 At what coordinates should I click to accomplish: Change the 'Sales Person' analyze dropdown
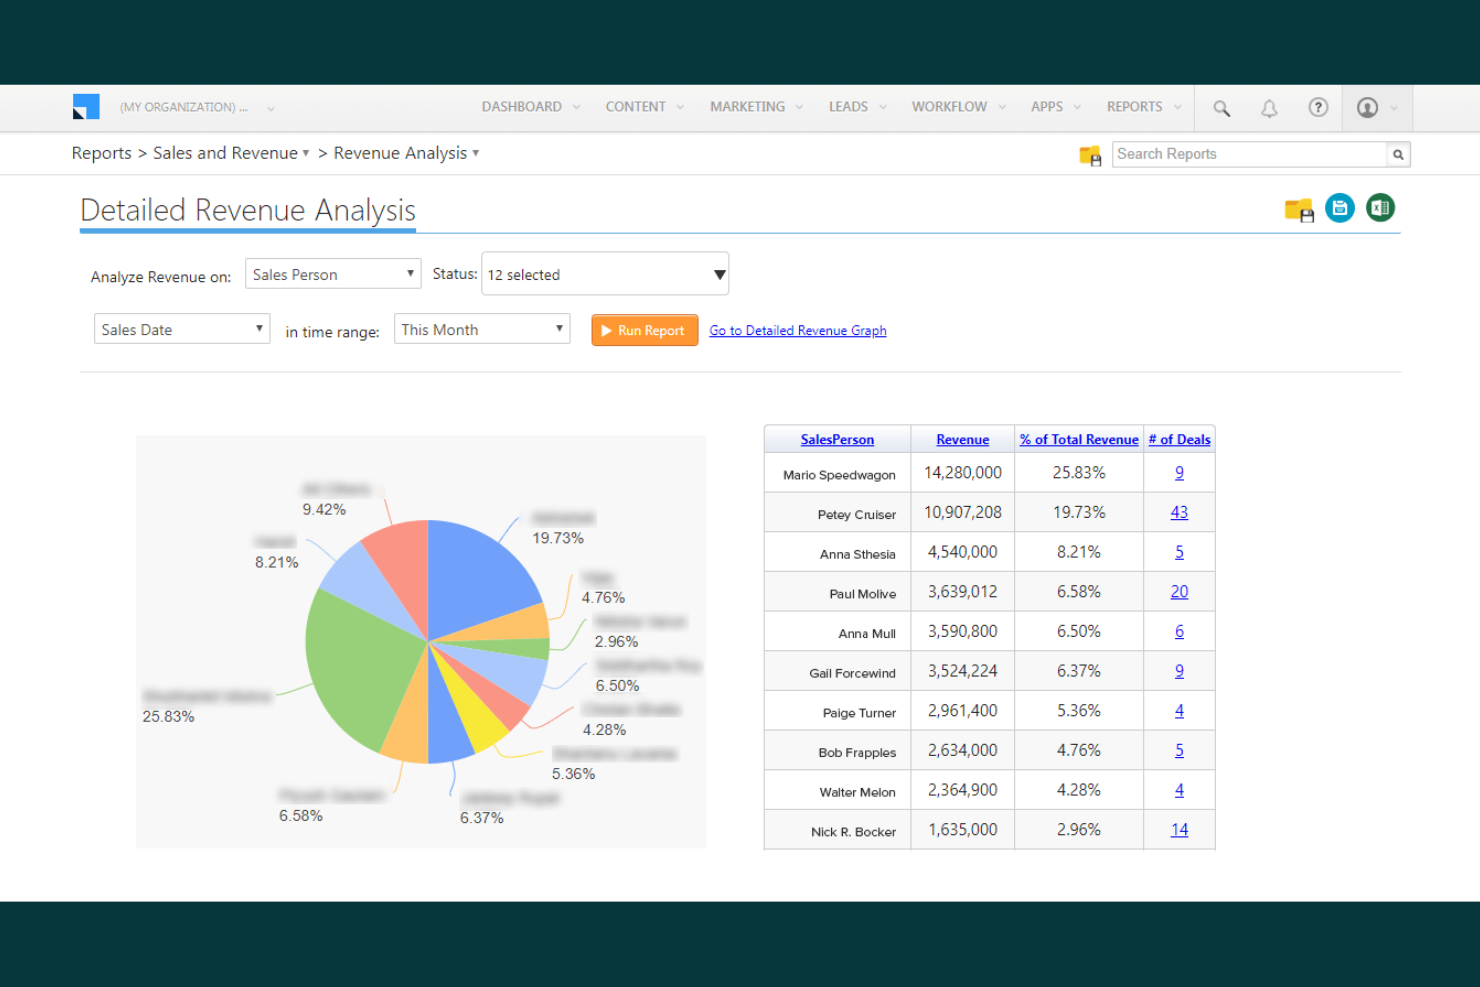pyautogui.click(x=333, y=273)
